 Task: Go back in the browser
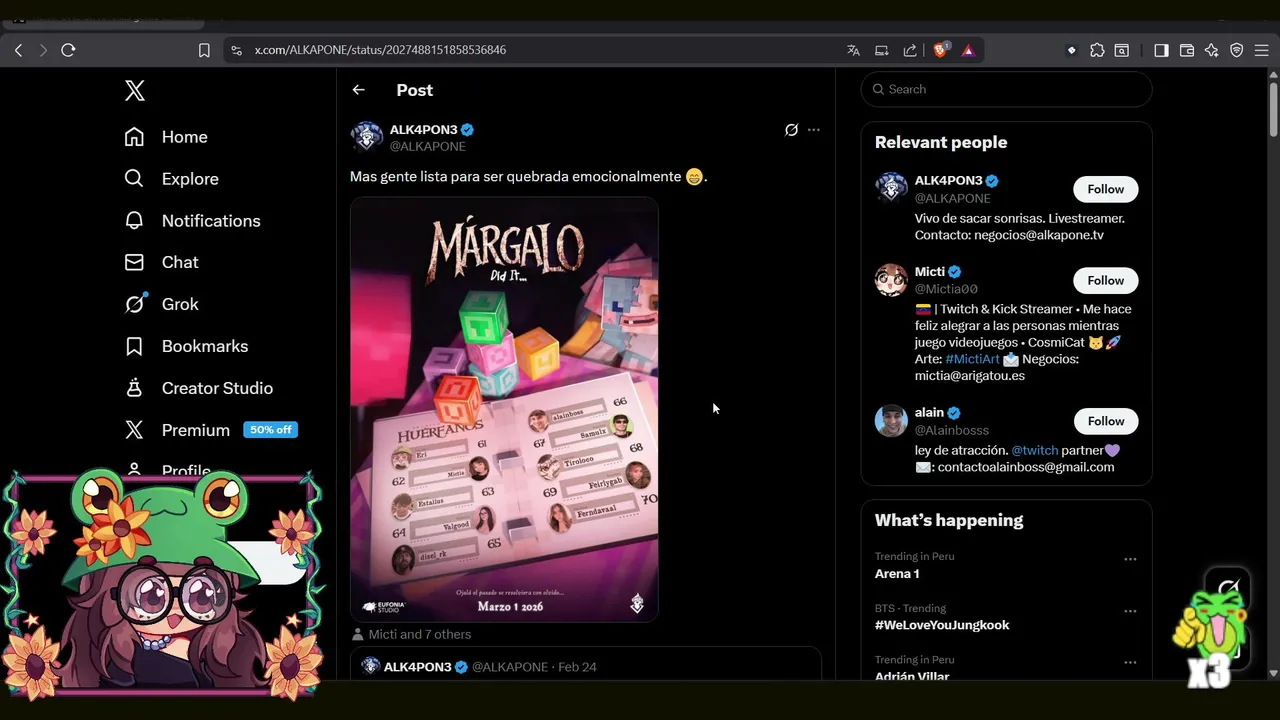tap(18, 50)
